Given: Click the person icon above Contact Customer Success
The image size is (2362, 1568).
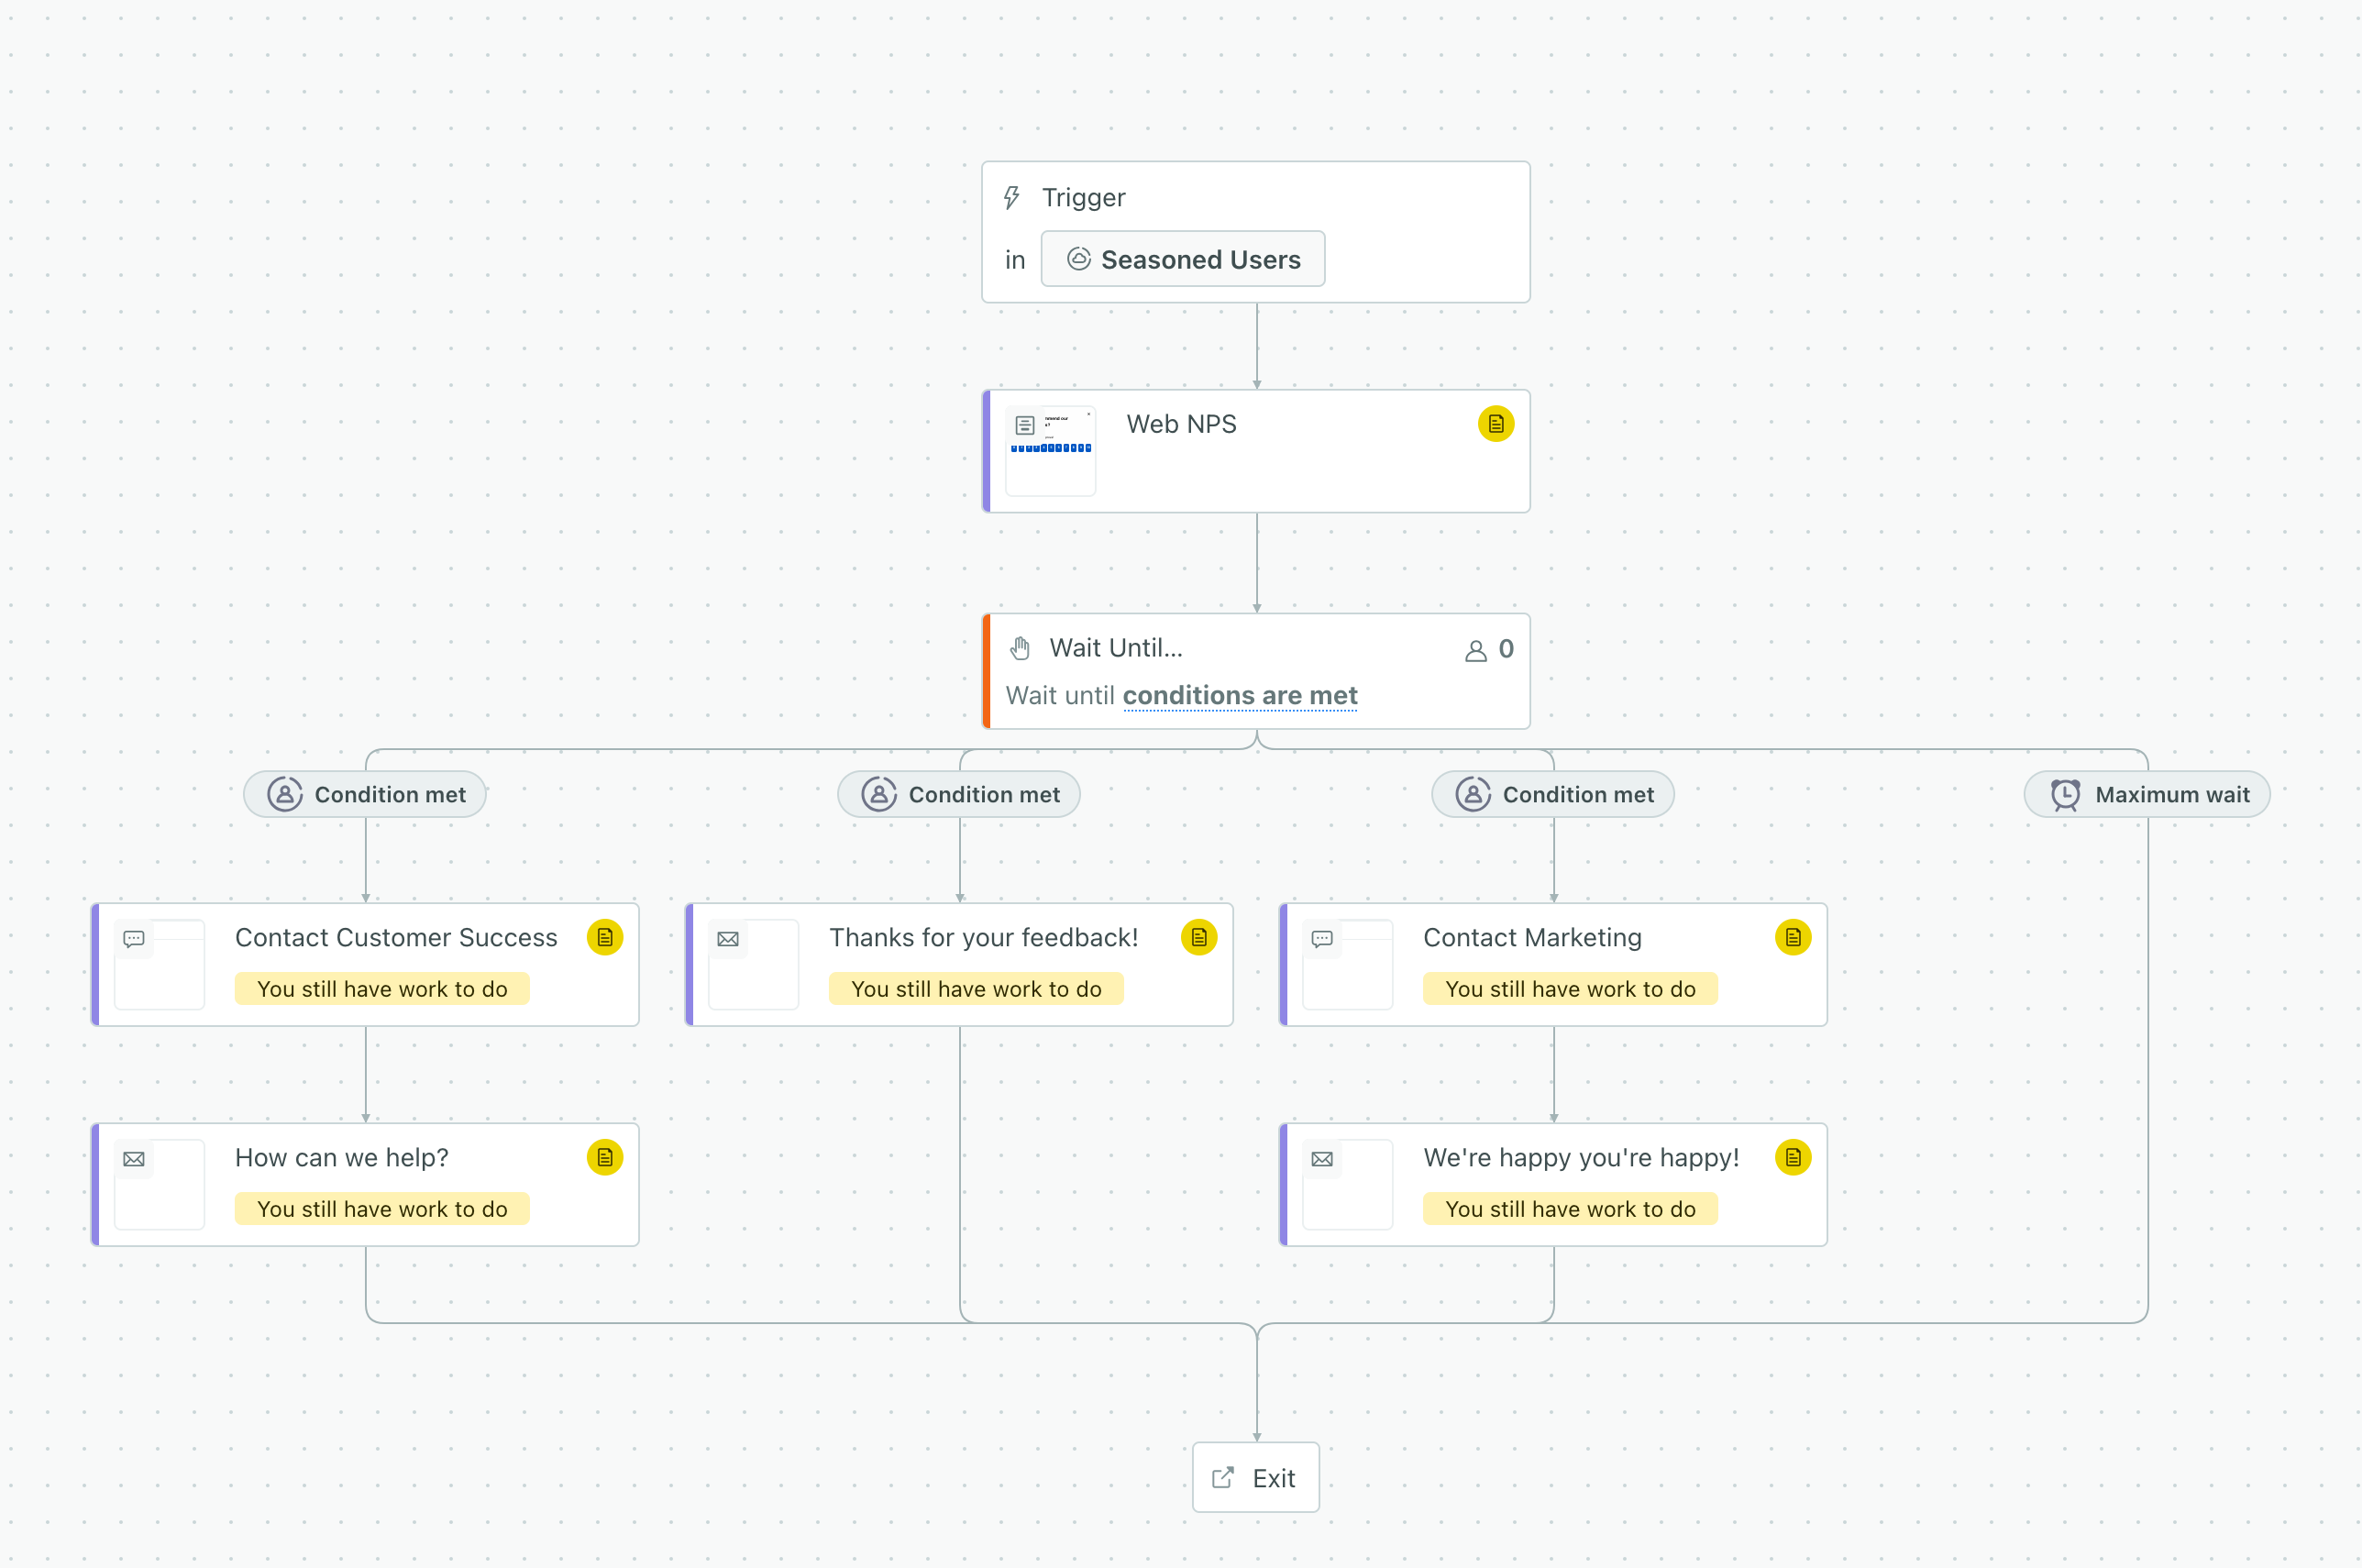Looking at the screenshot, I should 285,794.
